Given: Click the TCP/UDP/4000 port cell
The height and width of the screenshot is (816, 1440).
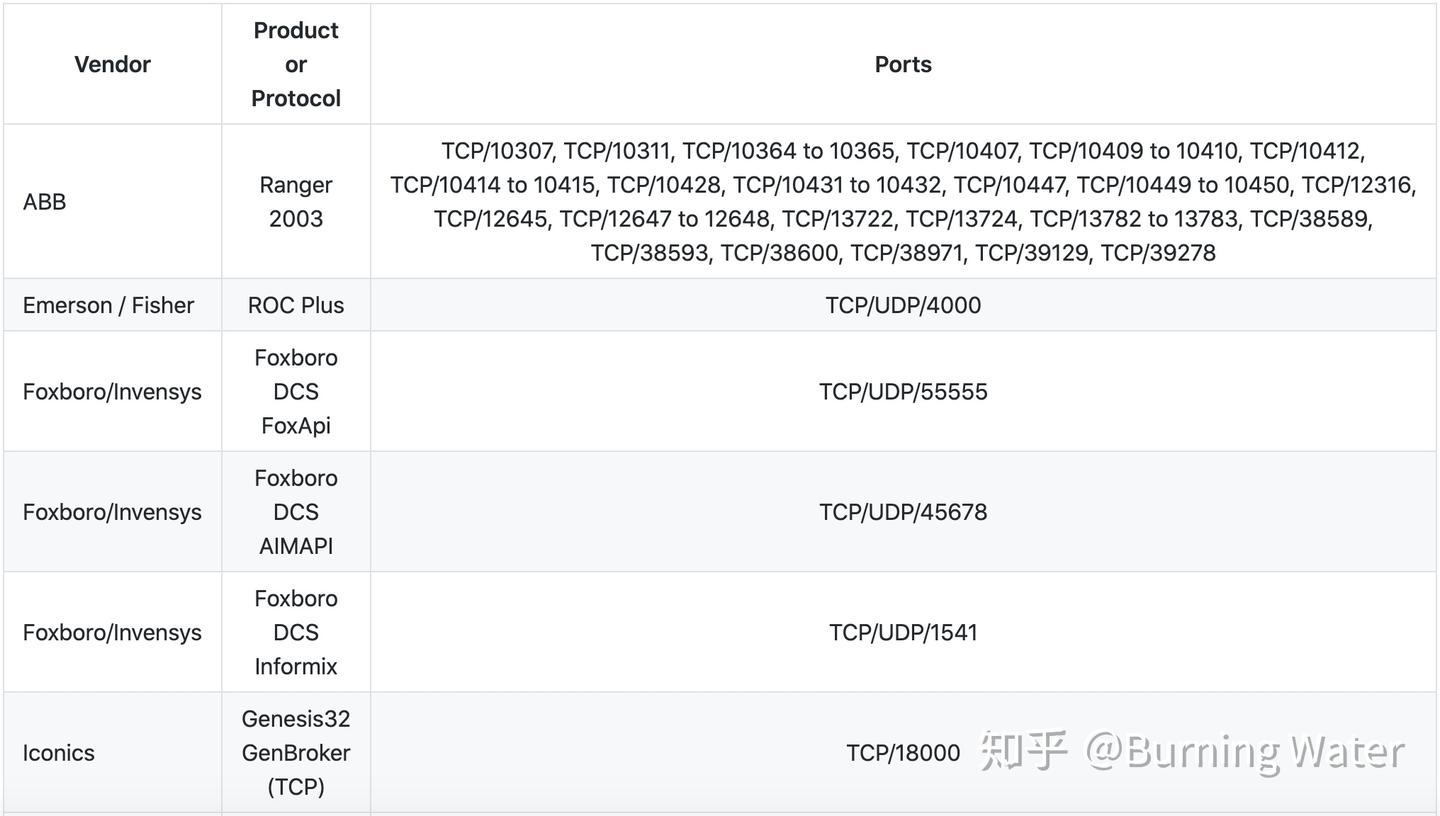Looking at the screenshot, I should click(903, 305).
